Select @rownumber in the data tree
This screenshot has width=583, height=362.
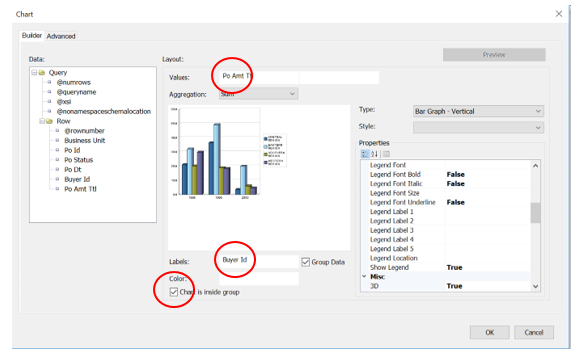coord(84,131)
